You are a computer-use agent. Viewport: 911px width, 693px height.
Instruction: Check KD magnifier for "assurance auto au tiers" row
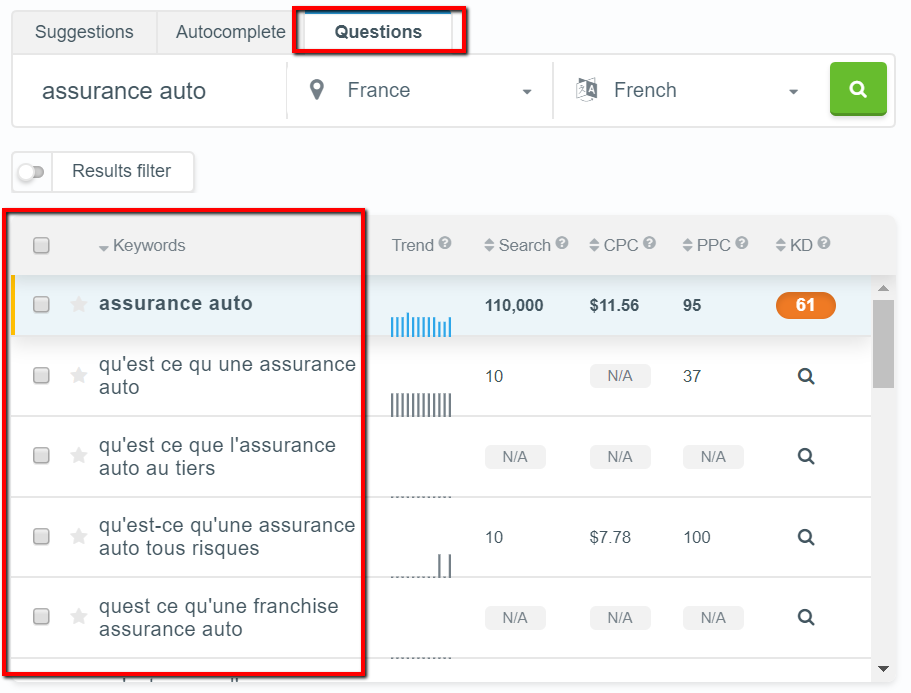coord(806,457)
